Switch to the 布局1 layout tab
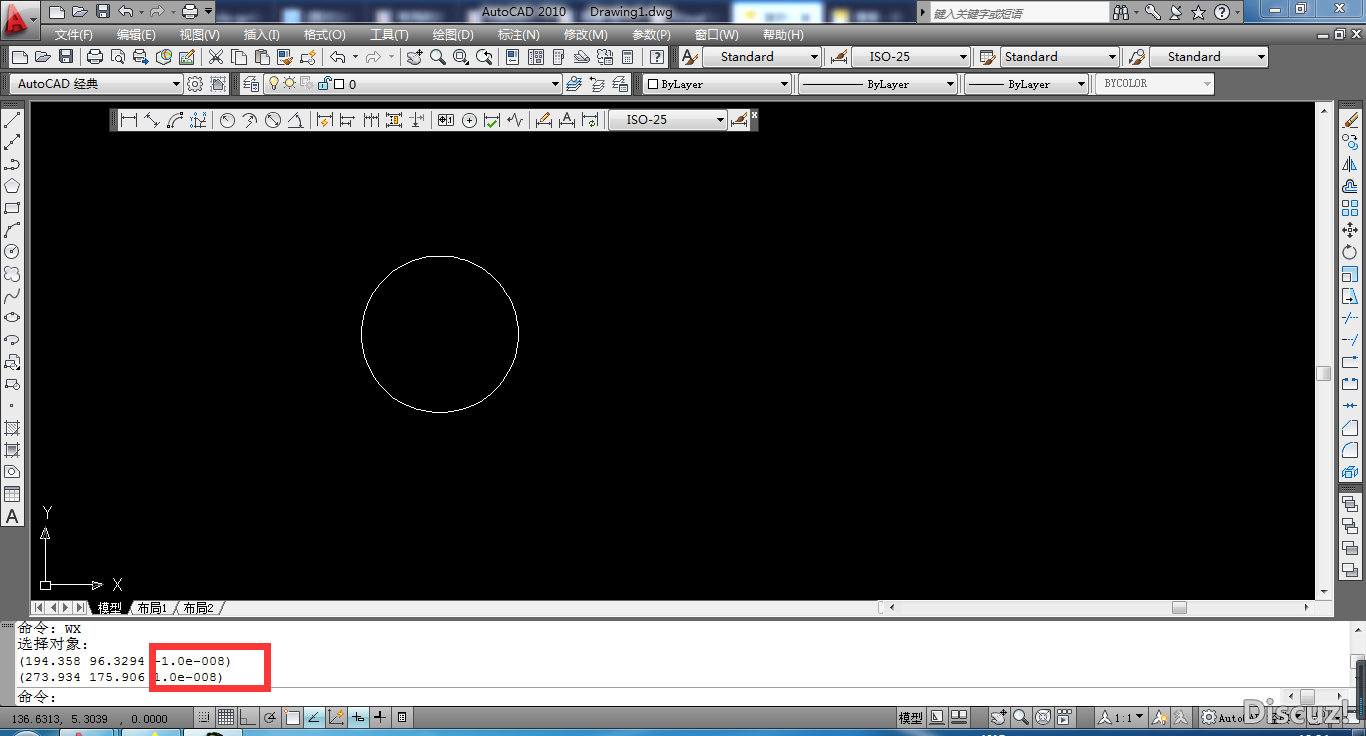This screenshot has width=1366, height=736. [x=152, y=608]
